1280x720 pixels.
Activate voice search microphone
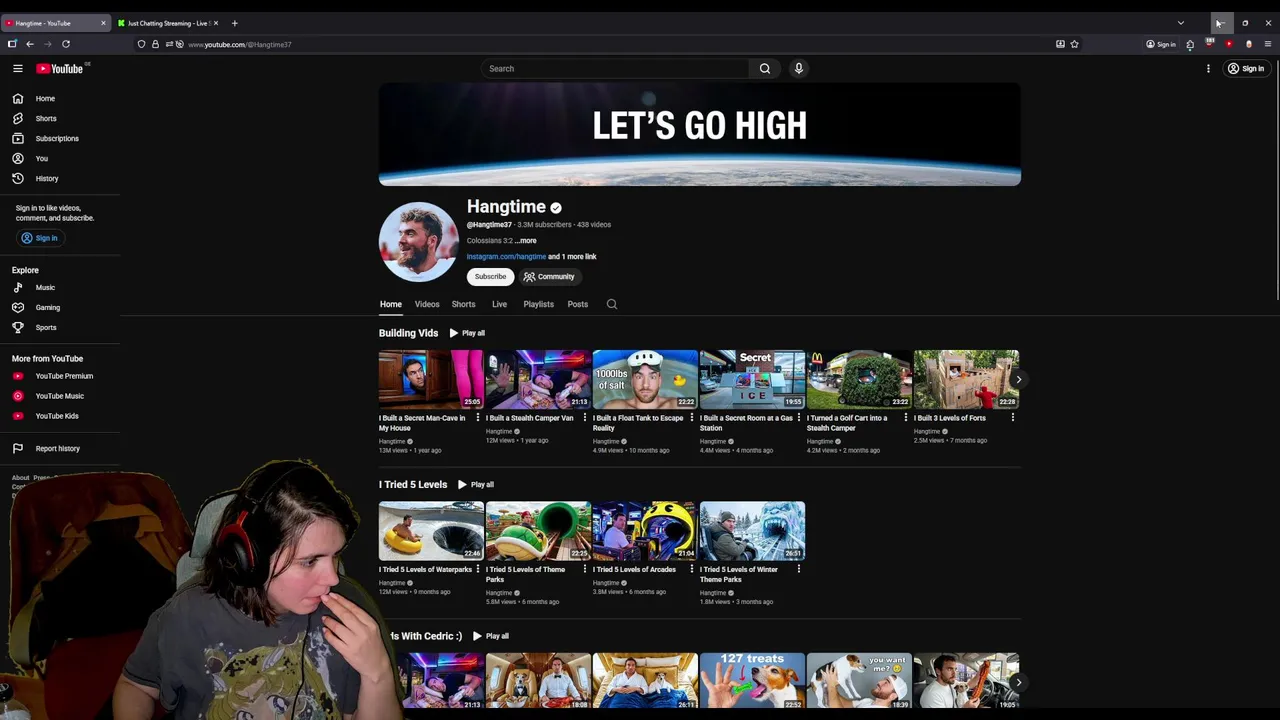pos(798,68)
